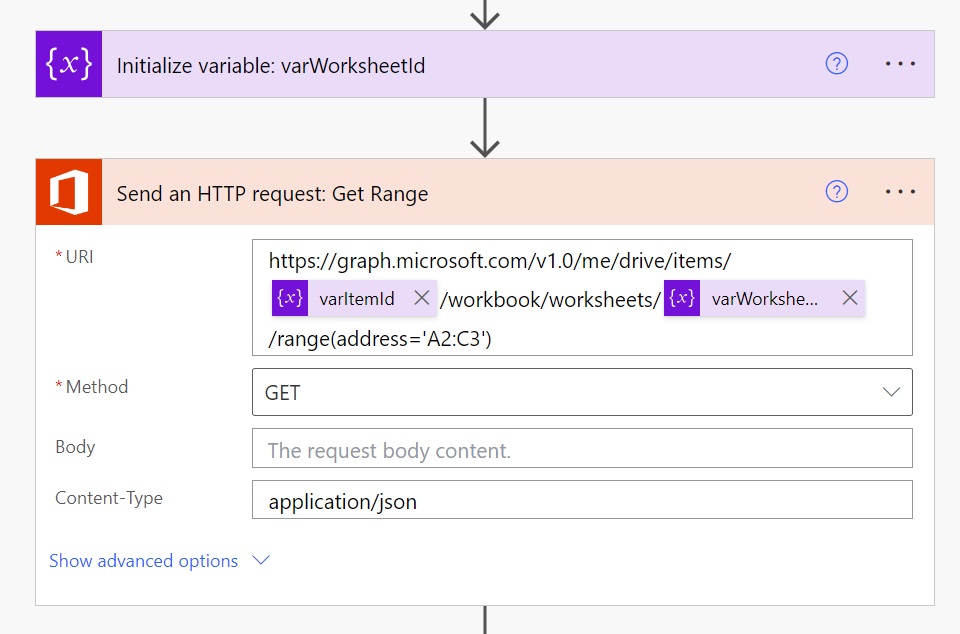The width and height of the screenshot is (960, 634).
Task: Select the varItemId dynamic content token
Action: 356,298
